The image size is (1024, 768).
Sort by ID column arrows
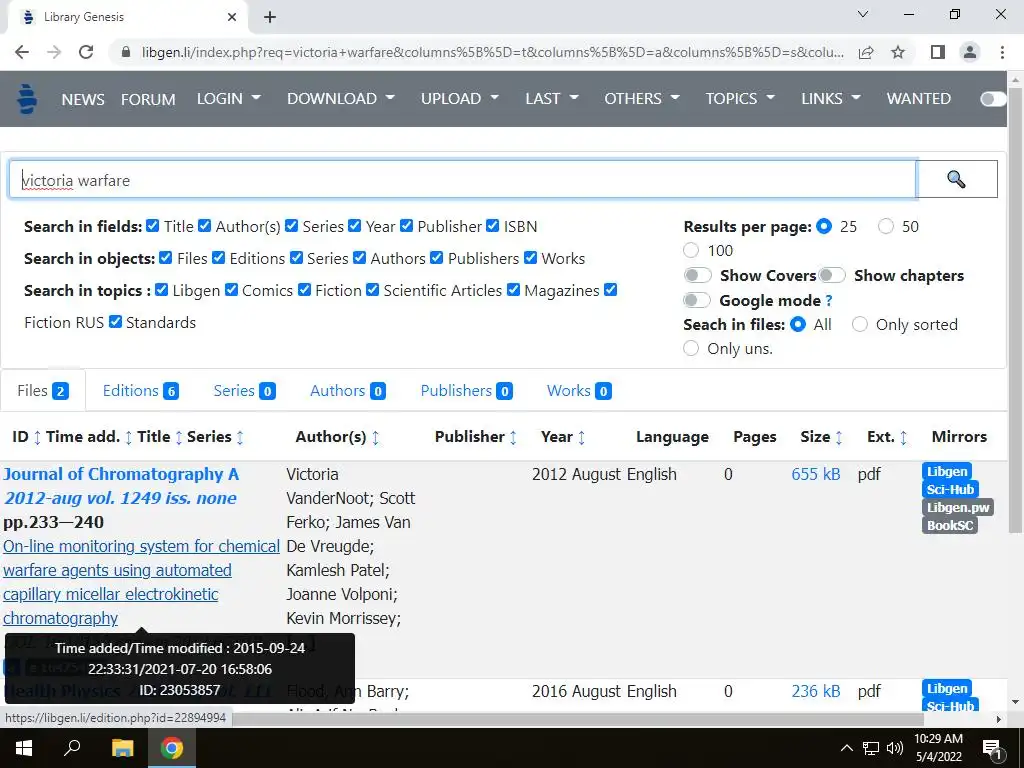37,438
